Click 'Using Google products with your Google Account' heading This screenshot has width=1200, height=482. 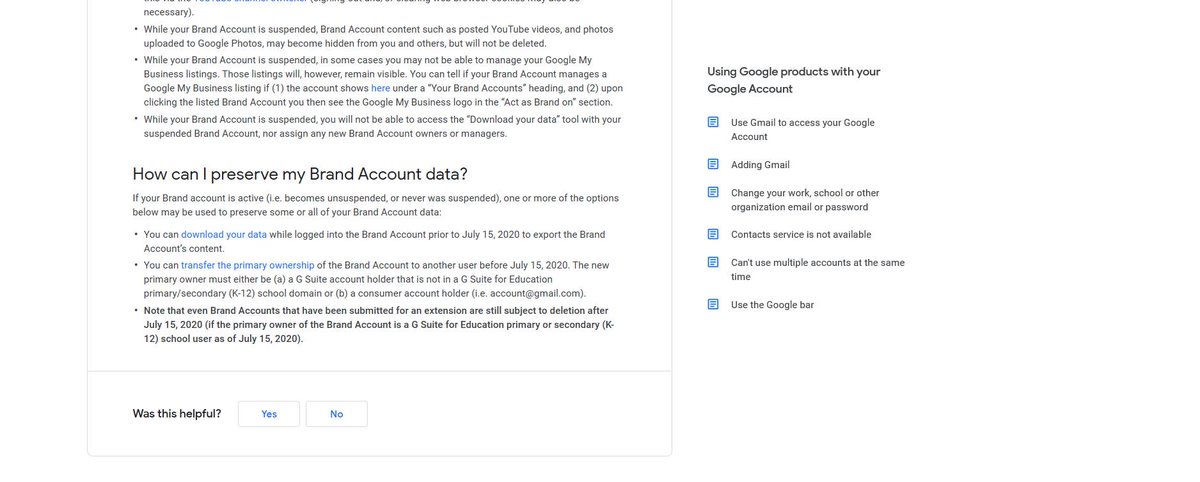click(x=794, y=80)
